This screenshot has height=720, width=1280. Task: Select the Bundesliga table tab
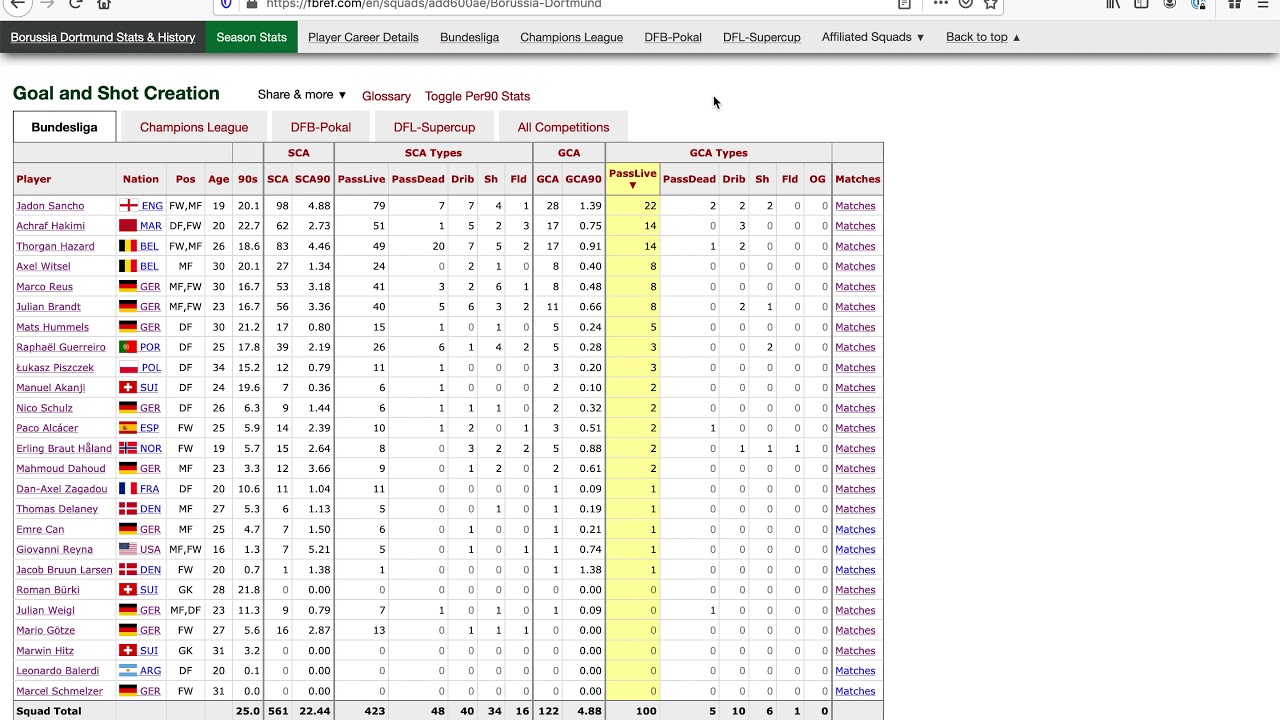click(64, 127)
